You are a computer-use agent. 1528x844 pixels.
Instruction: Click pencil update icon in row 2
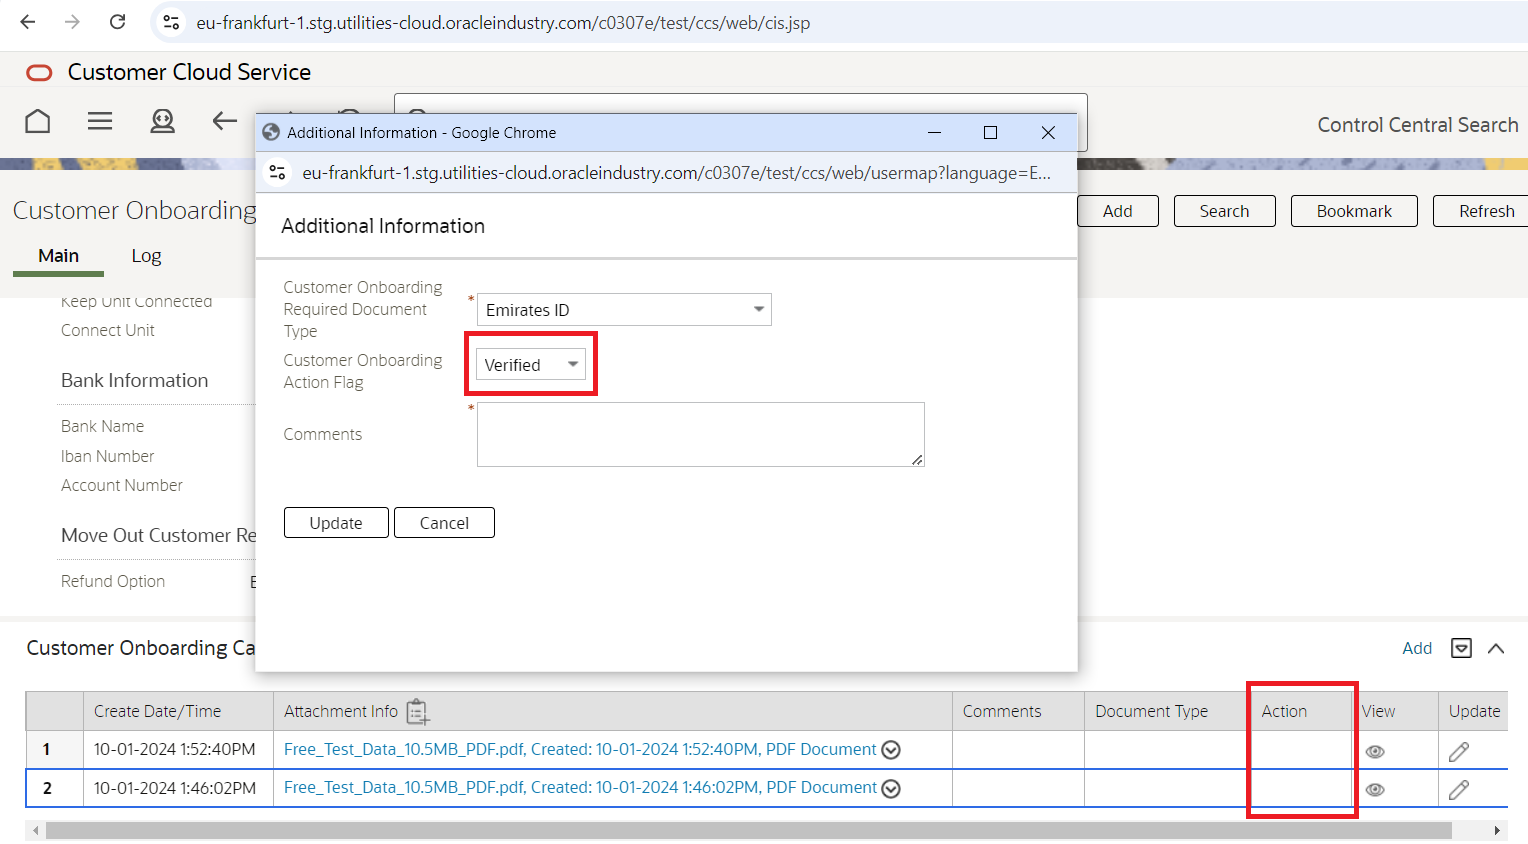click(1459, 789)
